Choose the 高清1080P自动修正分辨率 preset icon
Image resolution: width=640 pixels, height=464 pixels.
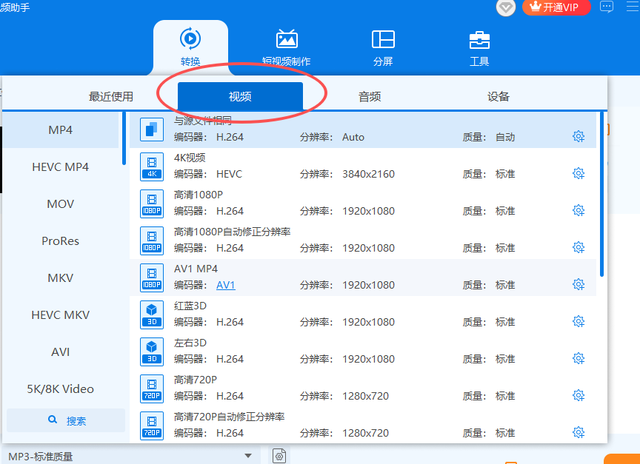tap(152, 241)
